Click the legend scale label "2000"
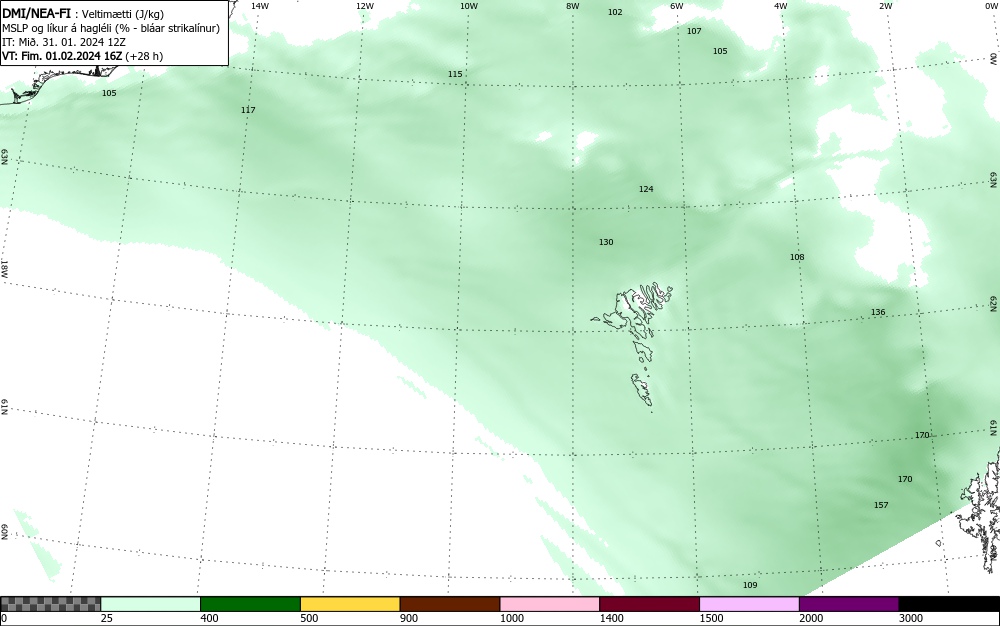 click(x=811, y=618)
